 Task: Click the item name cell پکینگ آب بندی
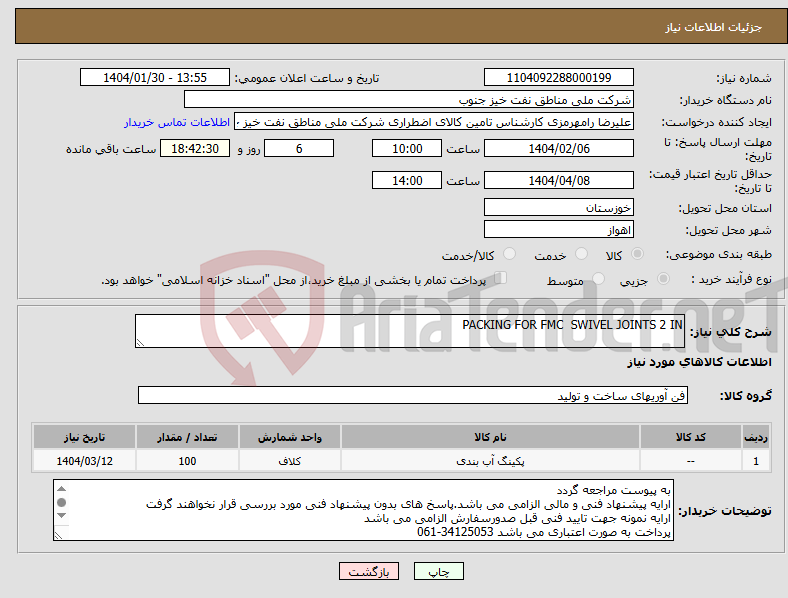click(490, 461)
